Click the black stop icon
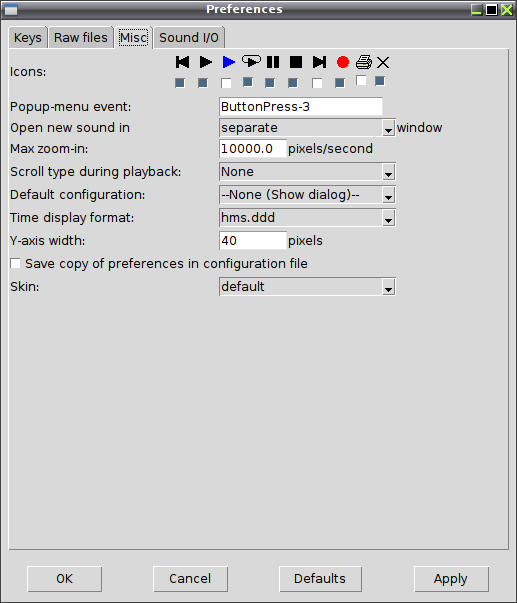This screenshot has width=517, height=603. point(296,62)
